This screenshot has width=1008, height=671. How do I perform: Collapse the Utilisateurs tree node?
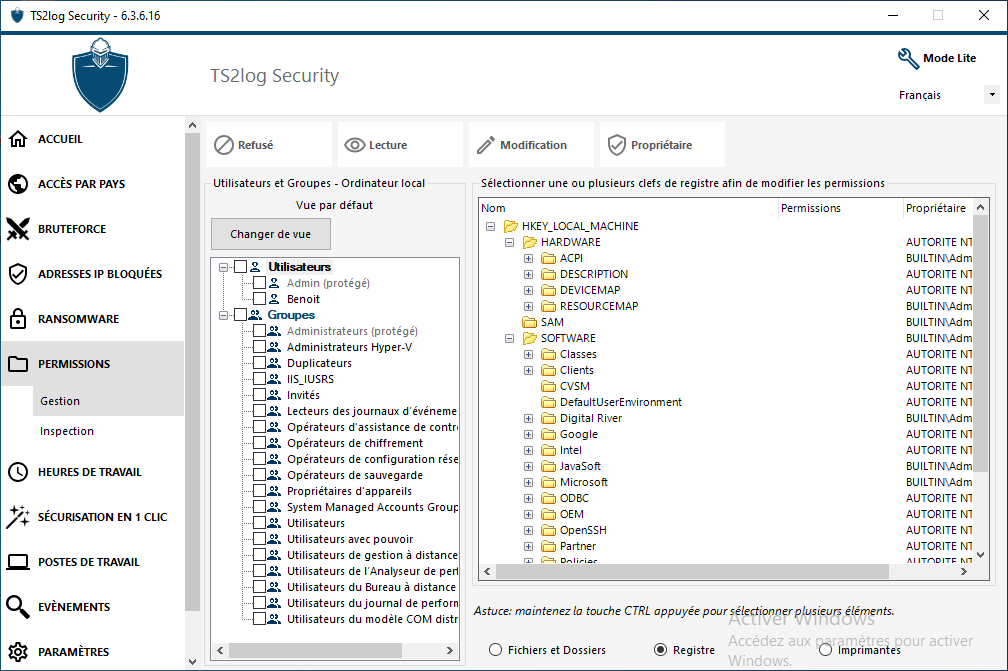(223, 267)
